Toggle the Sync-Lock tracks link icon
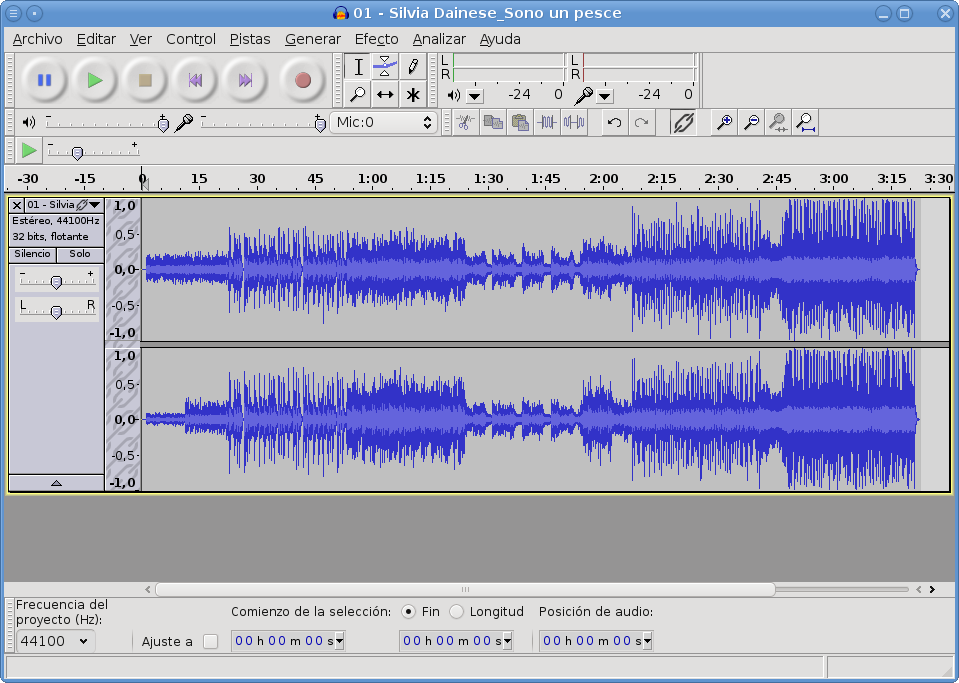959x683 pixels. (x=683, y=122)
